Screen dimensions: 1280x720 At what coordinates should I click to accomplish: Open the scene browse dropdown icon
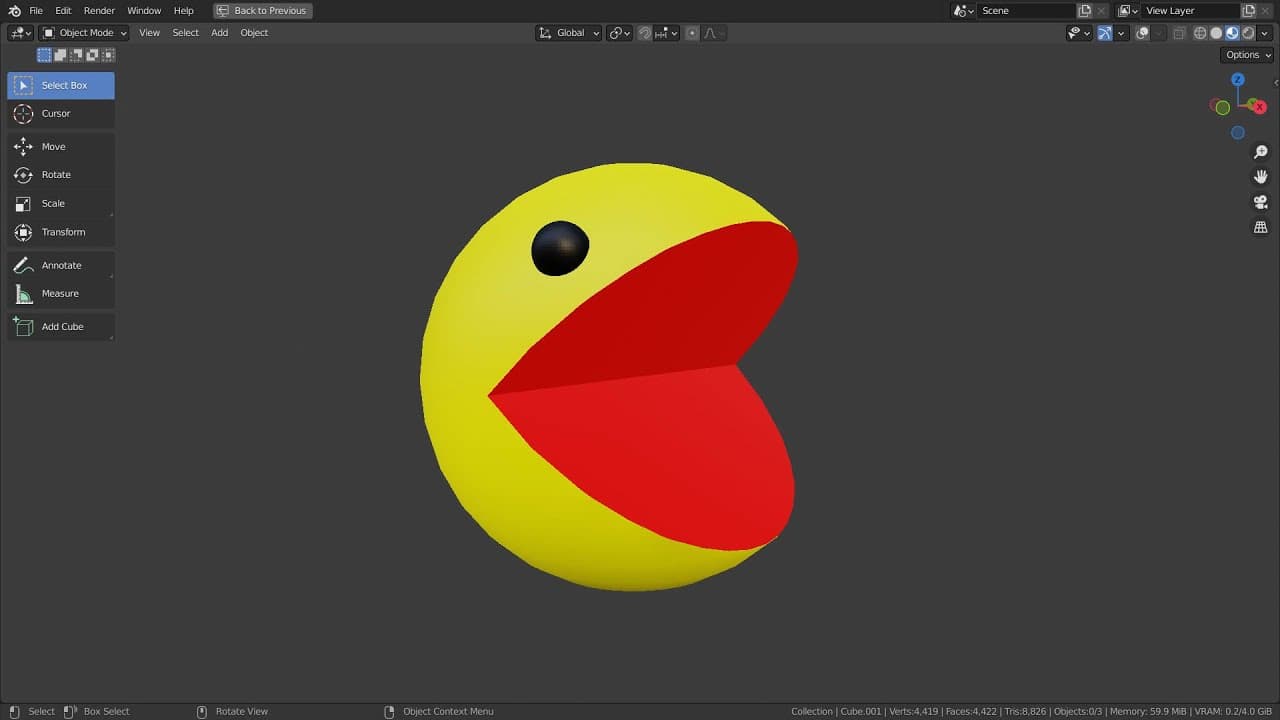click(x=964, y=10)
